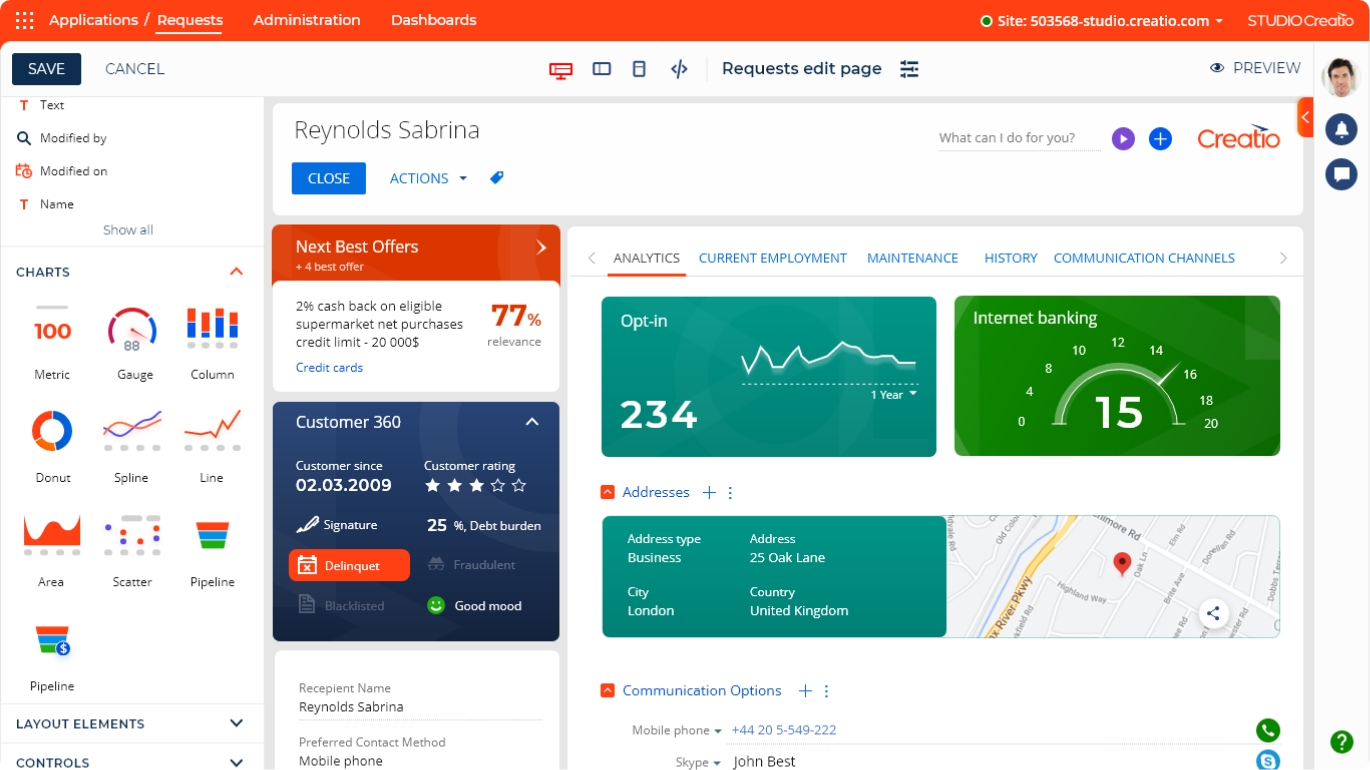This screenshot has width=1370, height=770.
Task: Collapse the Charts section
Action: [x=236, y=272]
